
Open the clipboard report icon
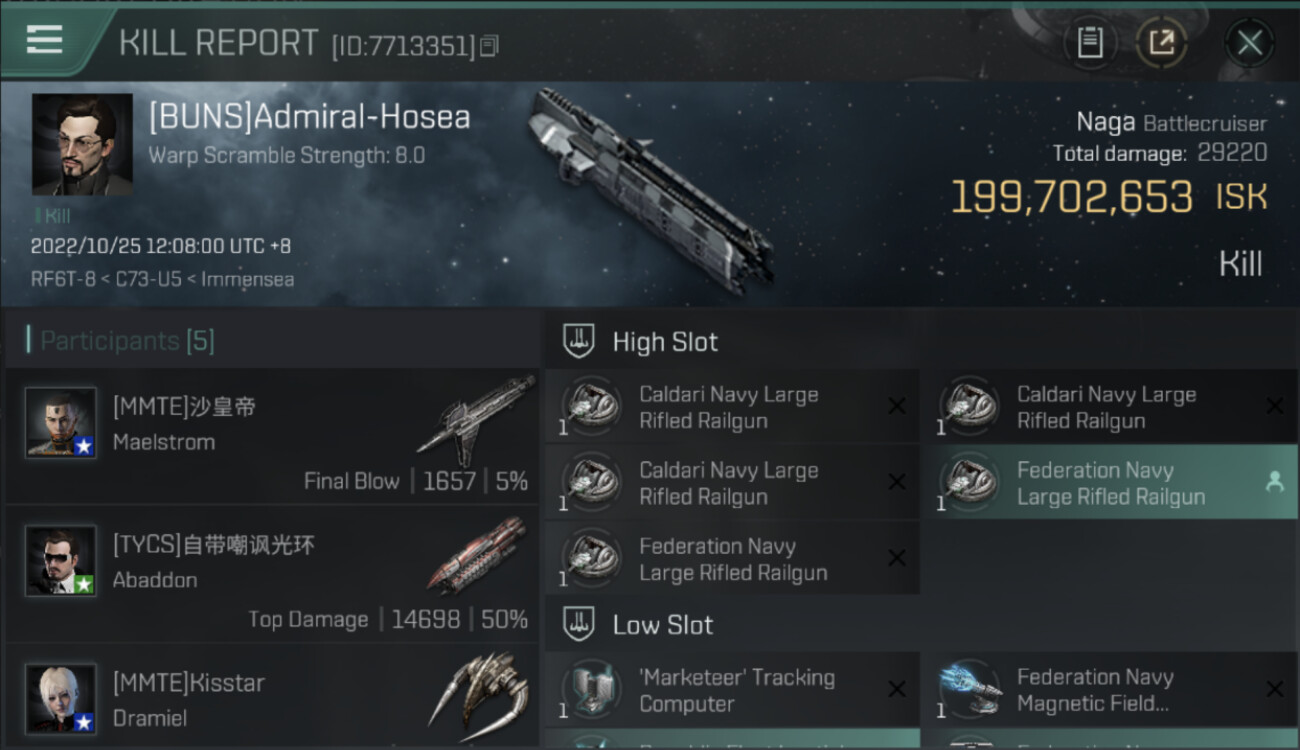(x=1090, y=43)
